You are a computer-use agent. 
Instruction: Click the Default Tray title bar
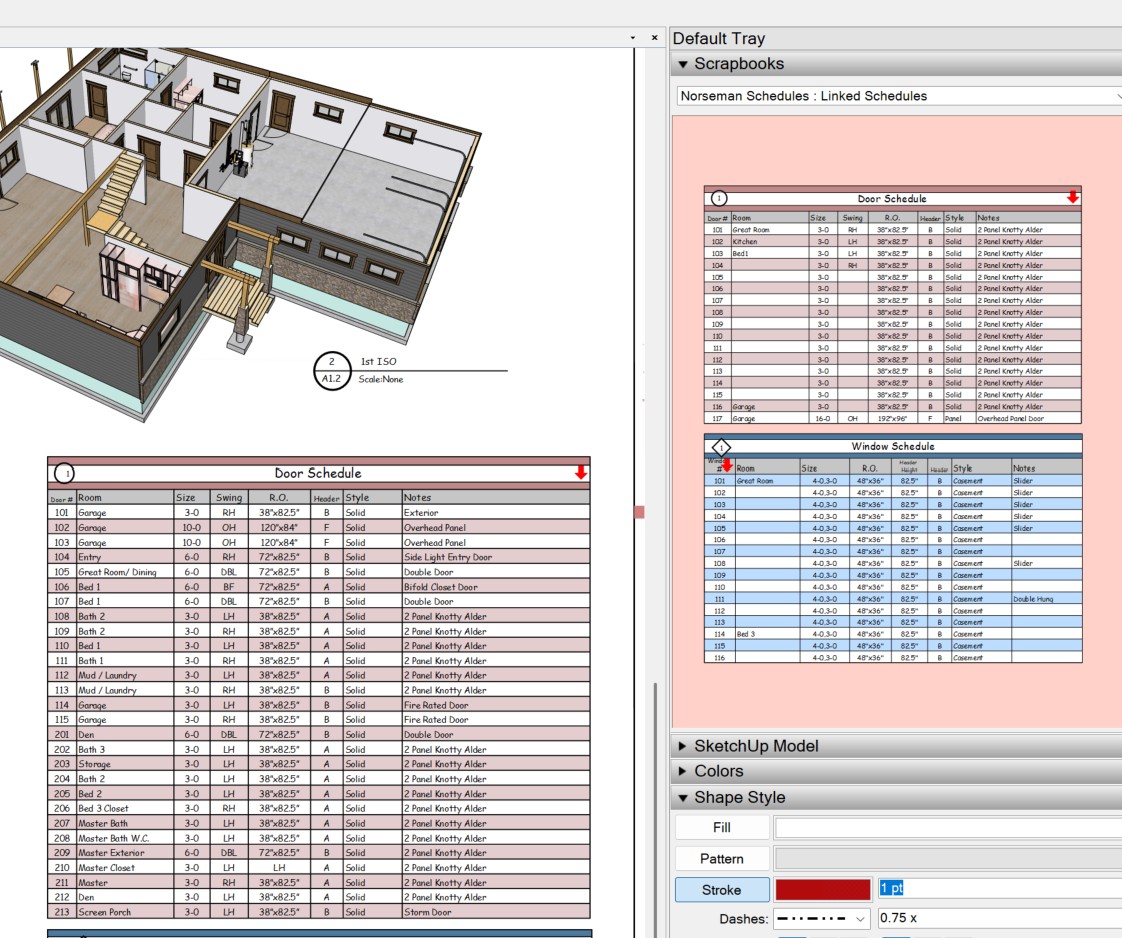coord(896,39)
